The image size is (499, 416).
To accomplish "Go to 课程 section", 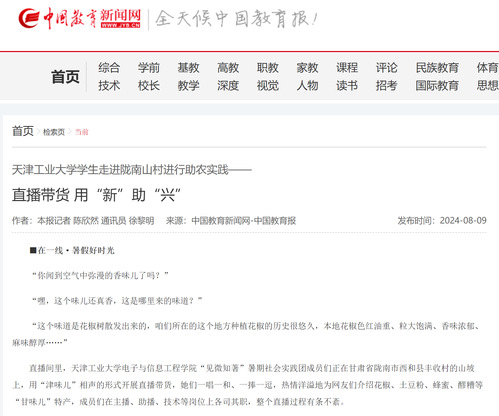I will pos(347,68).
